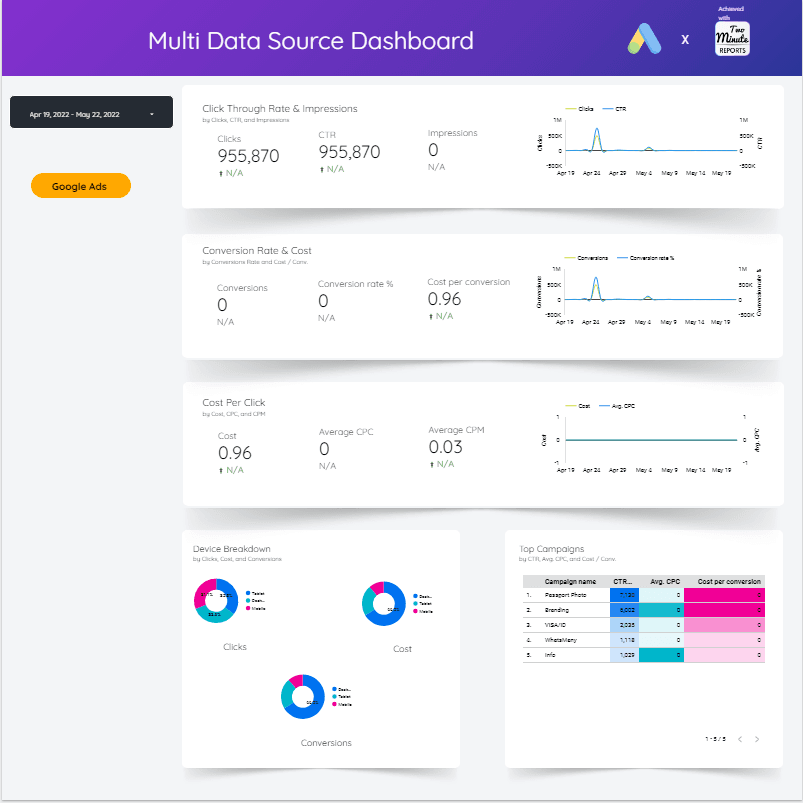This screenshot has height=803, width=803.
Task: Go to previous page of Top Campaigns table
Action: click(x=739, y=739)
